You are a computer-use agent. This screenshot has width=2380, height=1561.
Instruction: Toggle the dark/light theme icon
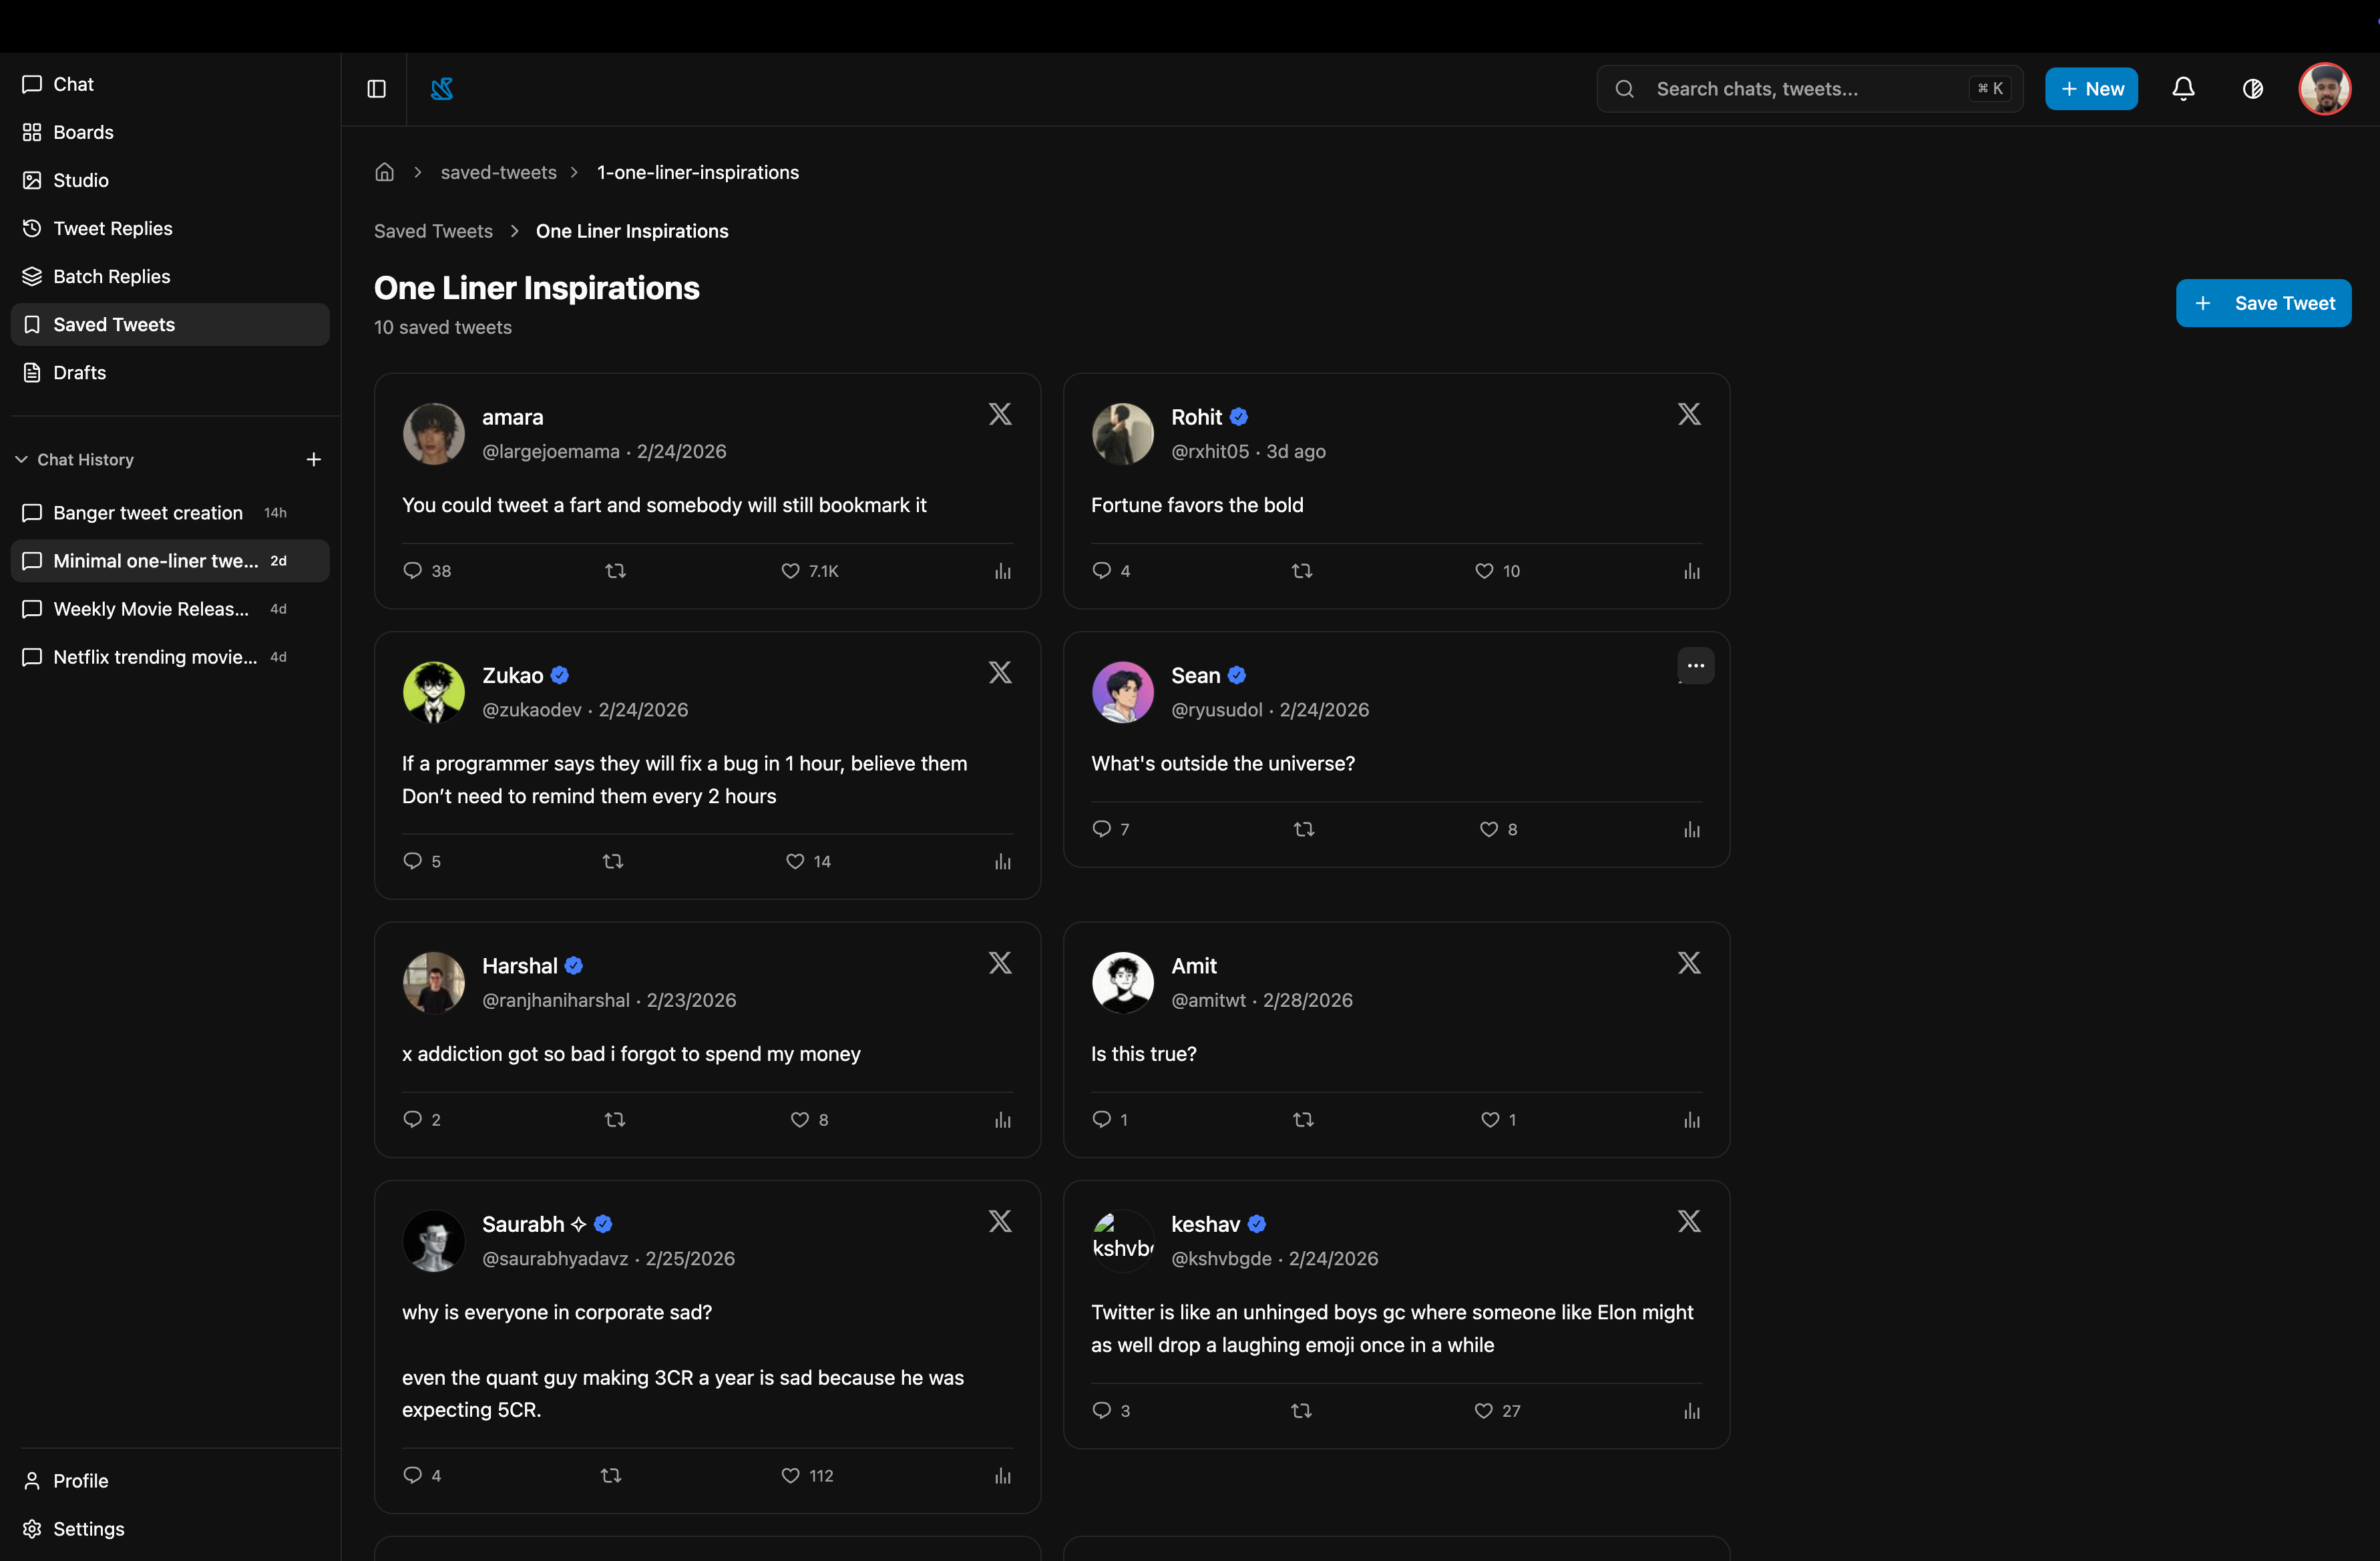click(x=2252, y=89)
